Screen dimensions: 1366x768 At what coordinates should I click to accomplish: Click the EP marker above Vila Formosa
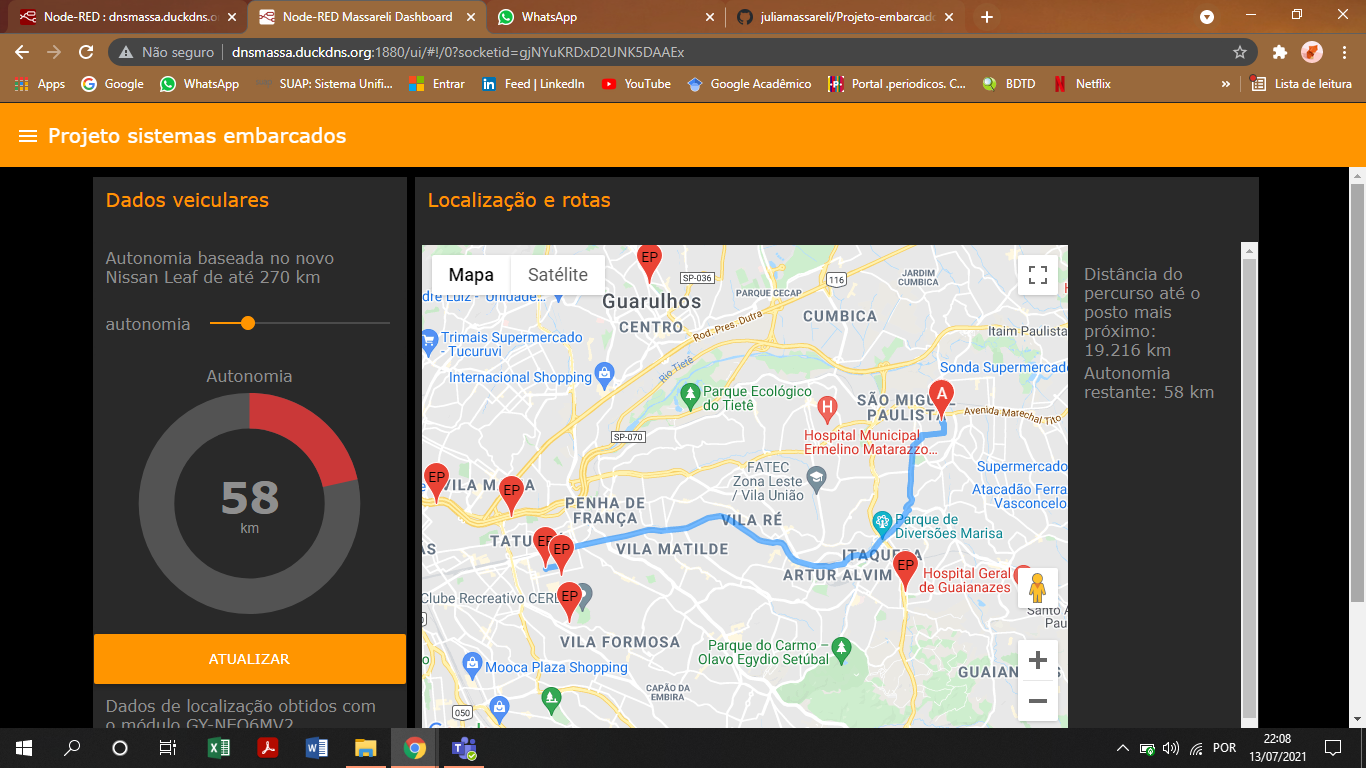[569, 600]
